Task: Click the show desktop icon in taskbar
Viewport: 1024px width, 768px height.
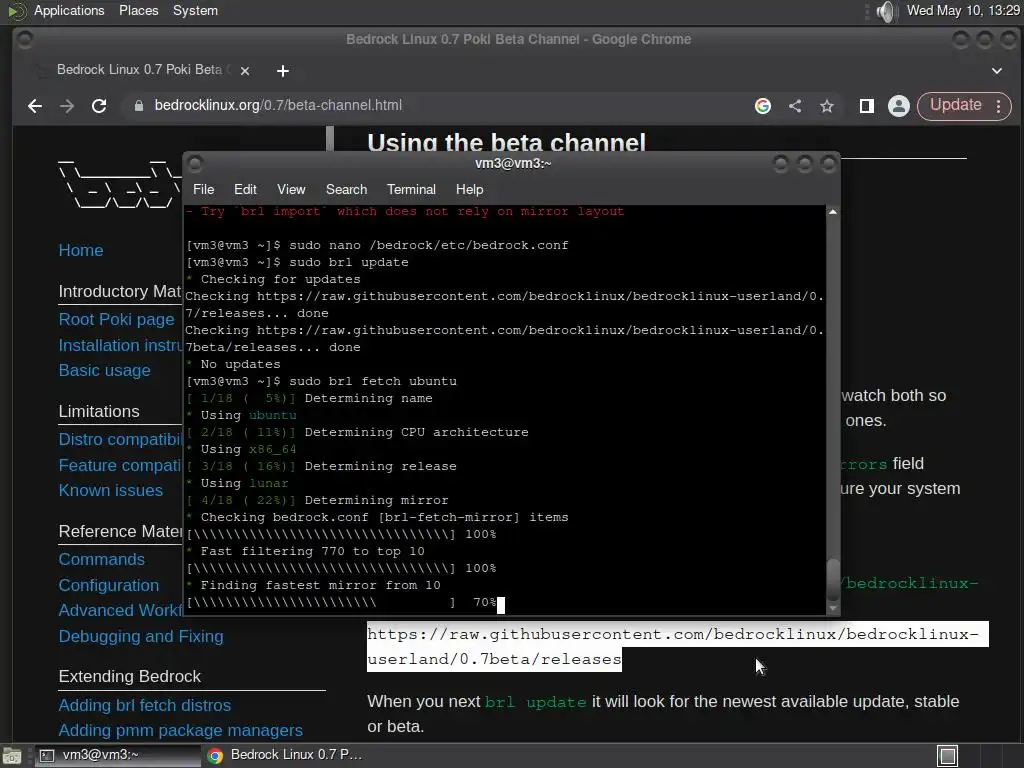Action: [12, 756]
